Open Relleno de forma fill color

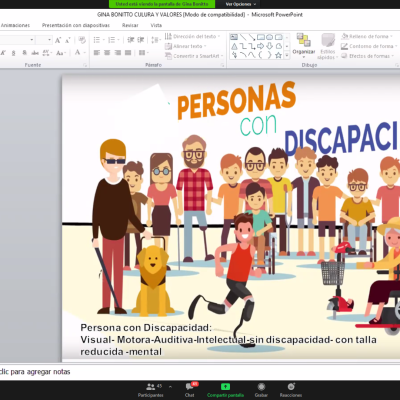coord(367,36)
